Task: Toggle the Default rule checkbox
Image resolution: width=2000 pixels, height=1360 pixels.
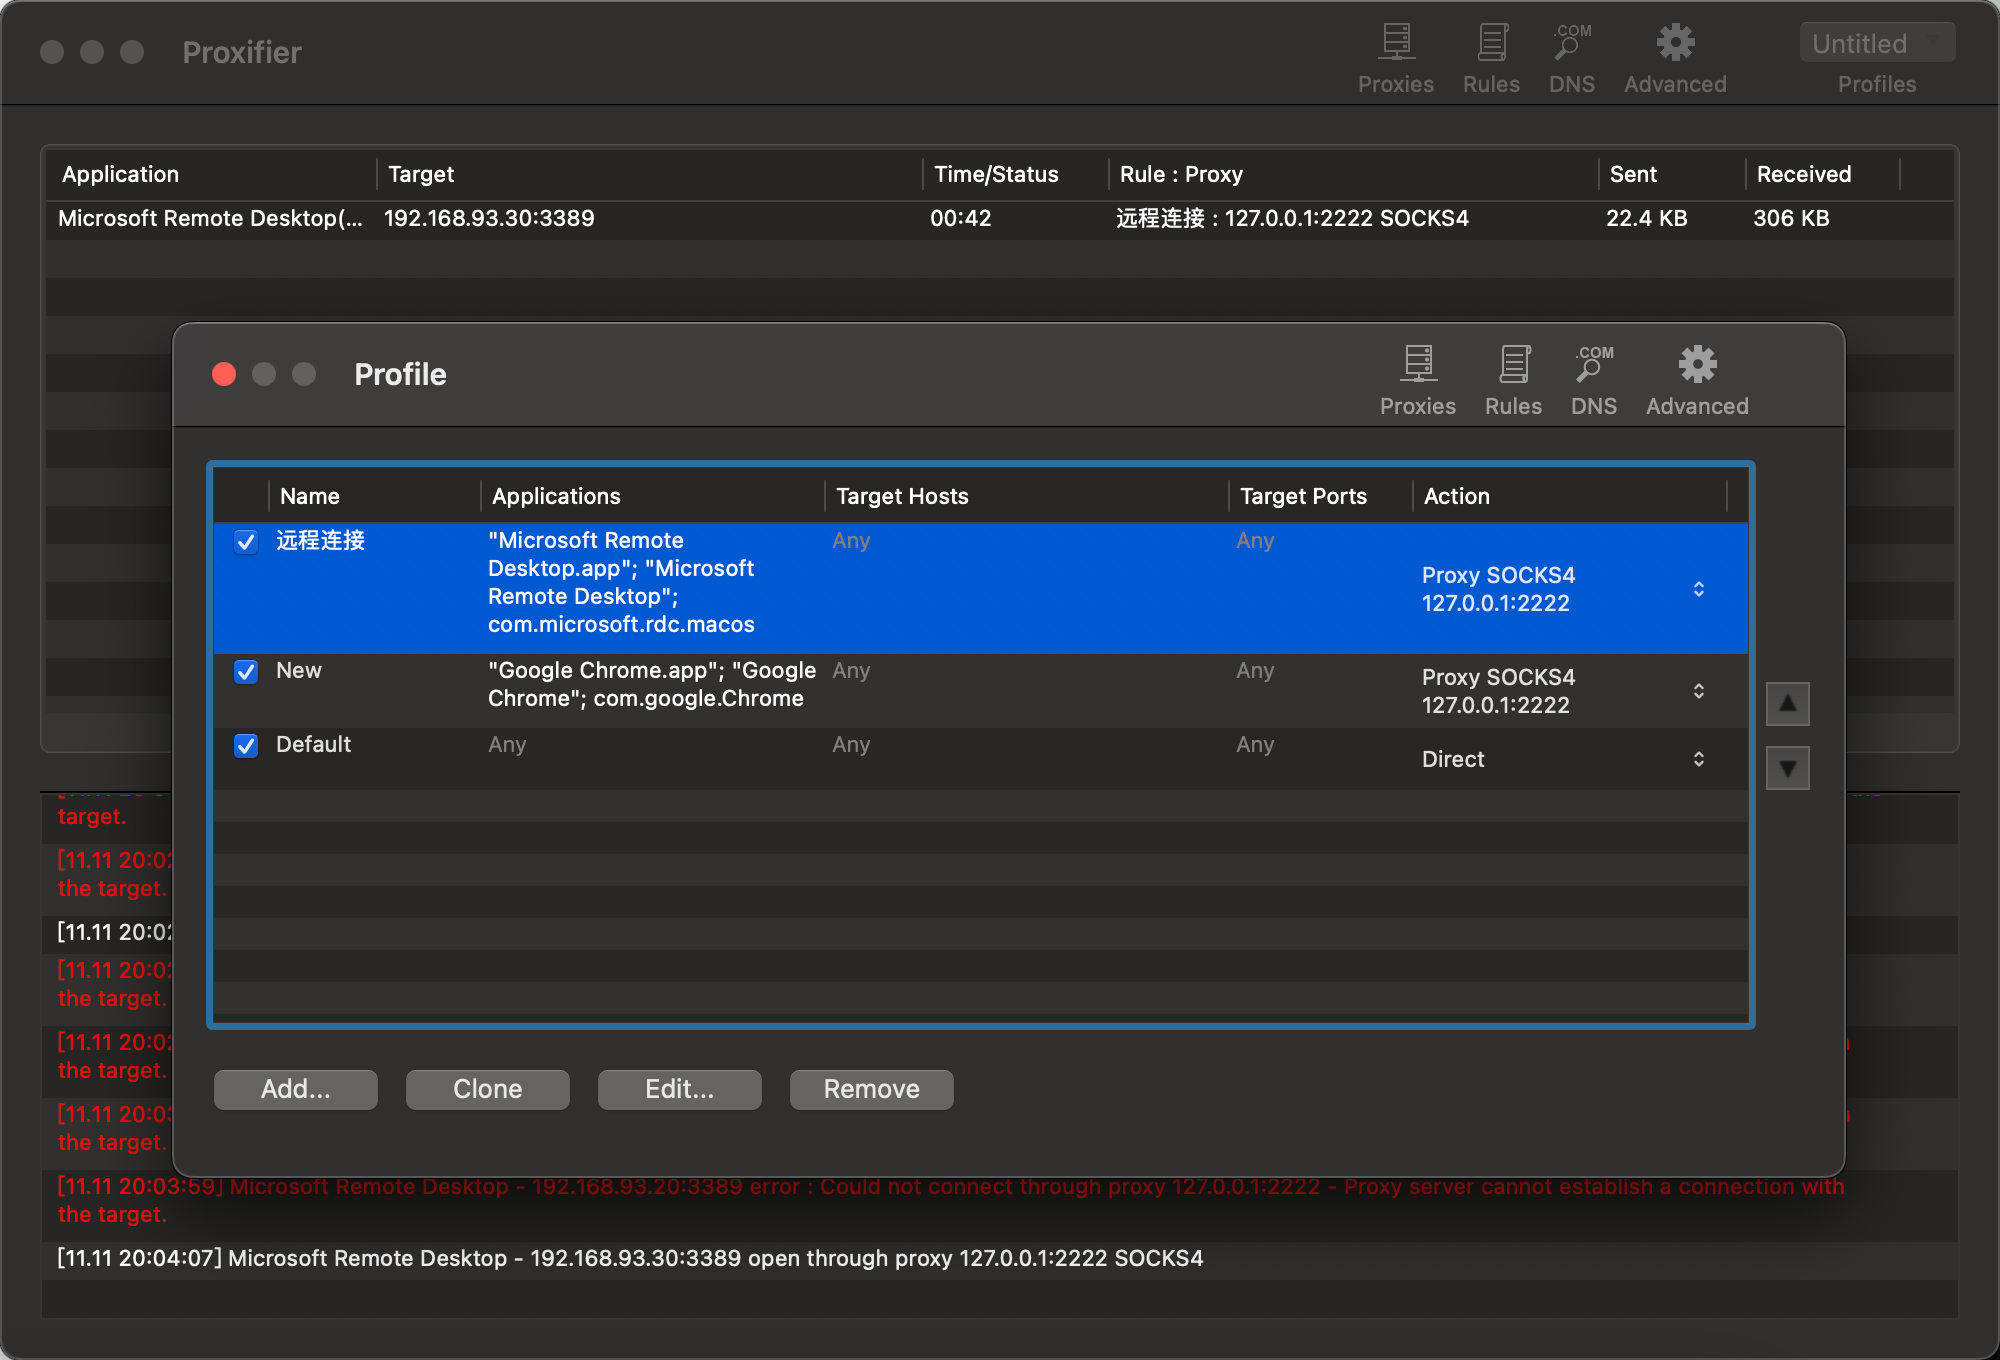Action: 246,745
